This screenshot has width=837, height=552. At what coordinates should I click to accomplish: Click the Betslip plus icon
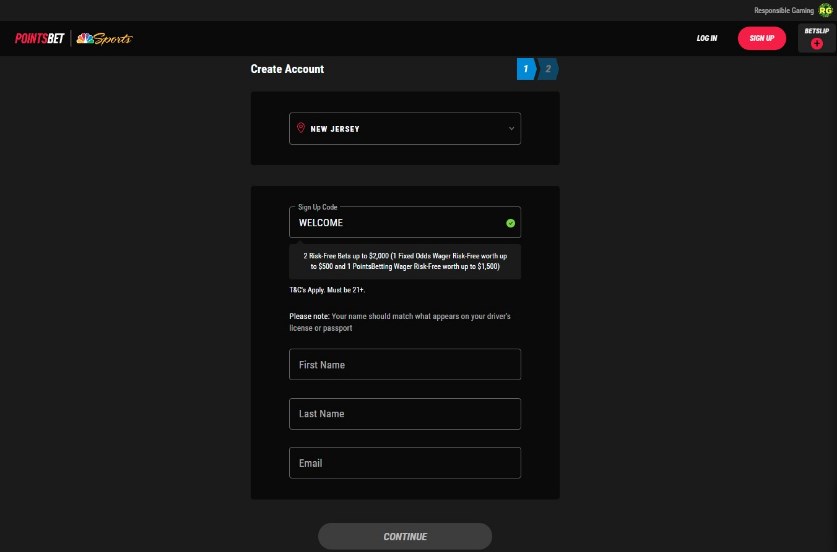click(817, 44)
